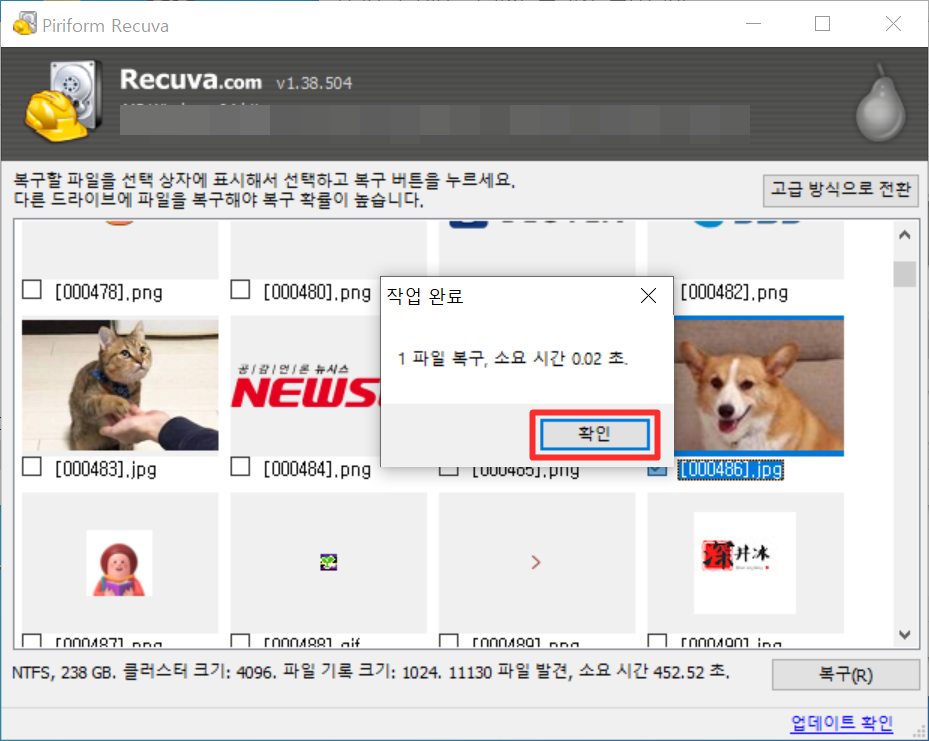Select the NEWS logo thumbnail [000484].png
Viewport: 929px width, 741px height.
click(x=305, y=386)
